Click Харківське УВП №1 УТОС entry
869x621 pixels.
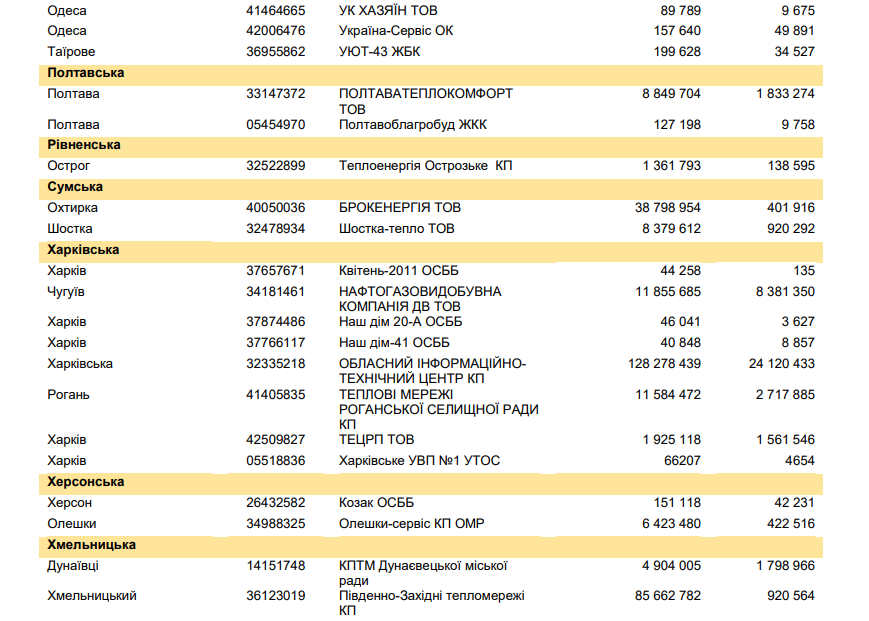tap(419, 461)
